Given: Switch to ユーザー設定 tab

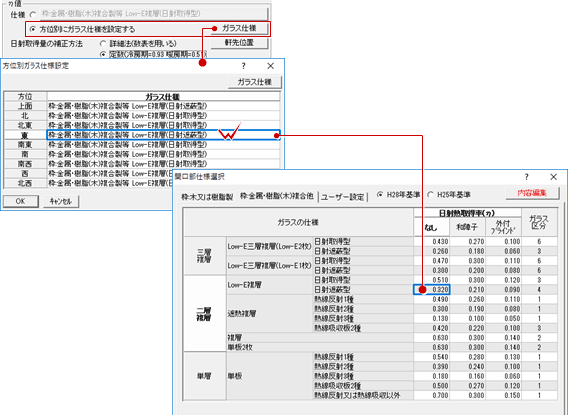Looking at the screenshot, I should 343,197.
